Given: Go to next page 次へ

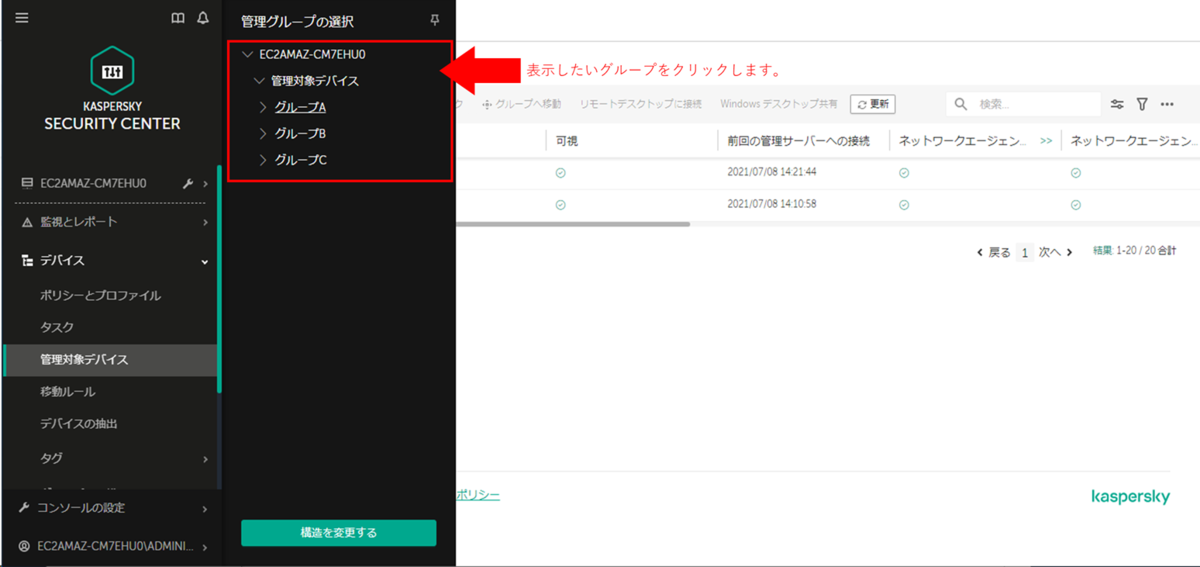Looking at the screenshot, I should pos(1055,253).
